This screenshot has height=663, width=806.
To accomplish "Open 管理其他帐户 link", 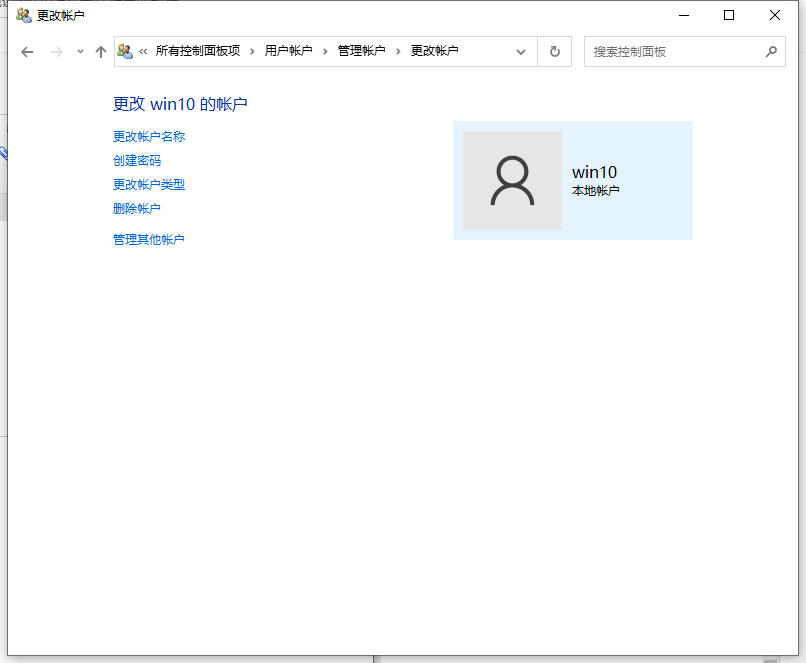I will 148,239.
